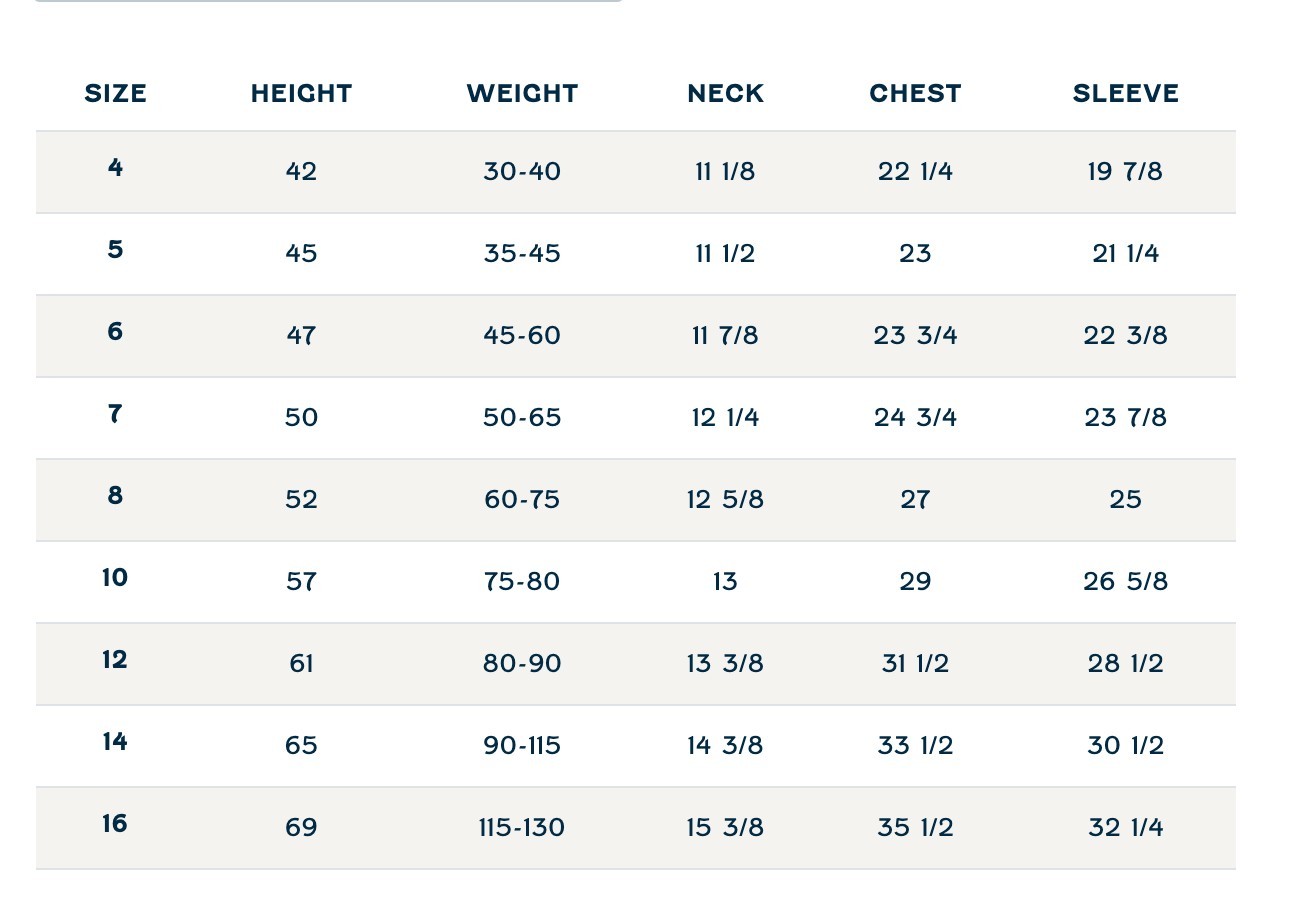Select size 16 row label
Image resolution: width=1292 pixels, height=923 pixels.
pyautogui.click(x=115, y=823)
